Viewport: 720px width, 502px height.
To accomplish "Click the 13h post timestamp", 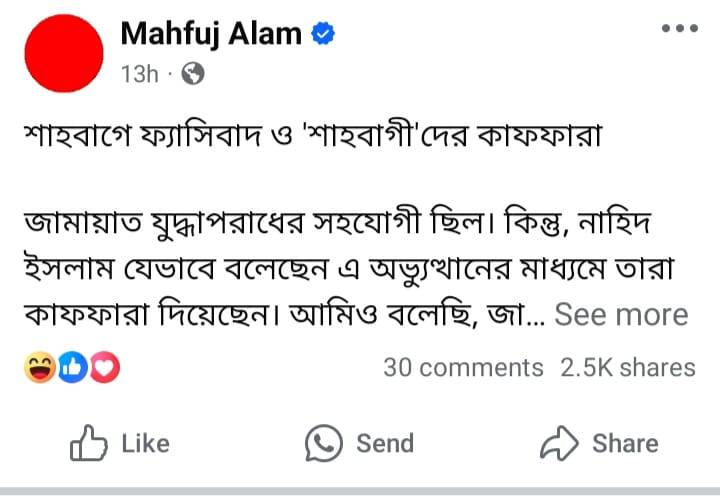I will 139,73.
